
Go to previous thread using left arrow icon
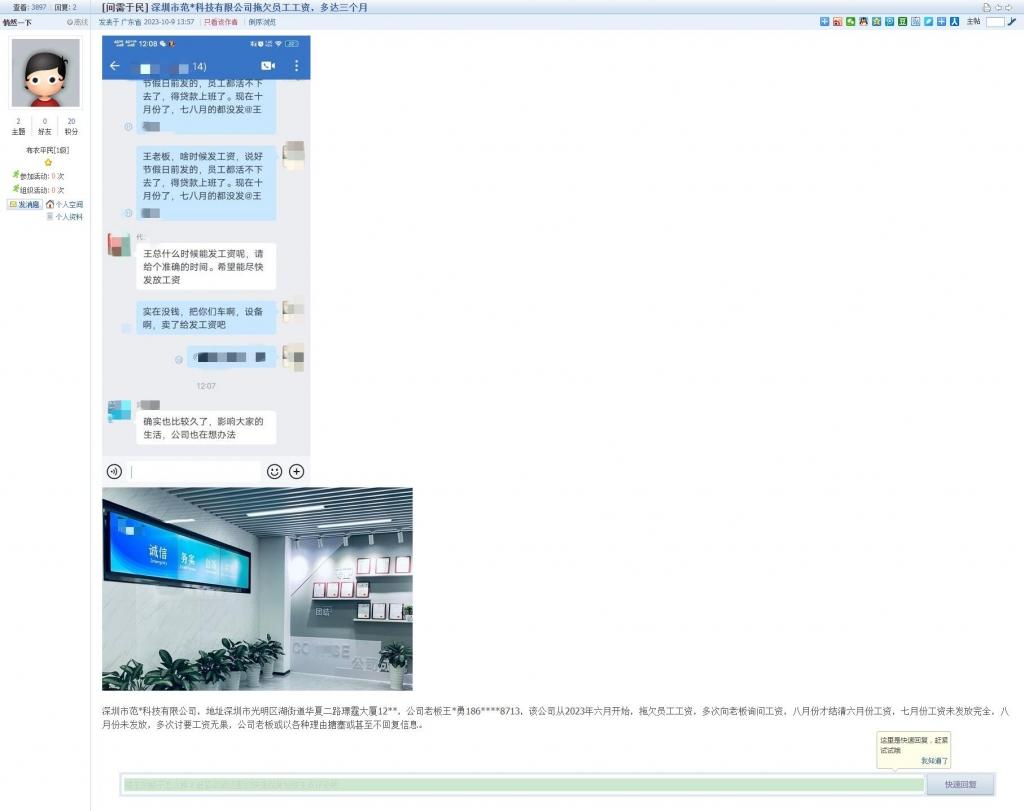[x=998, y=7]
